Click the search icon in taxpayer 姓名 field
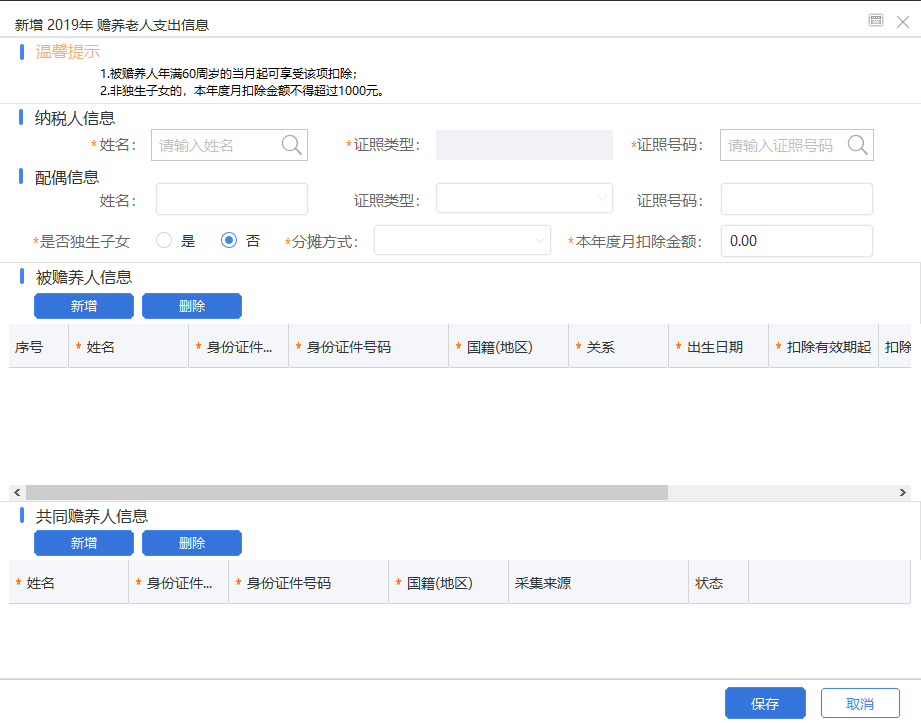Viewport: 921px width, 723px height. (x=291, y=144)
